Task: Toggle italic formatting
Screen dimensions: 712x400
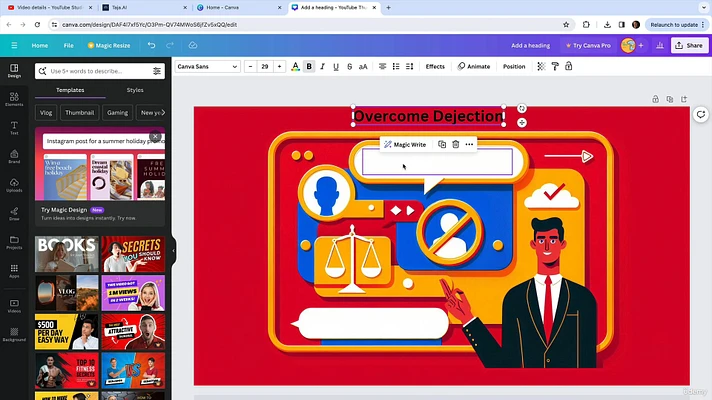Action: (322, 67)
